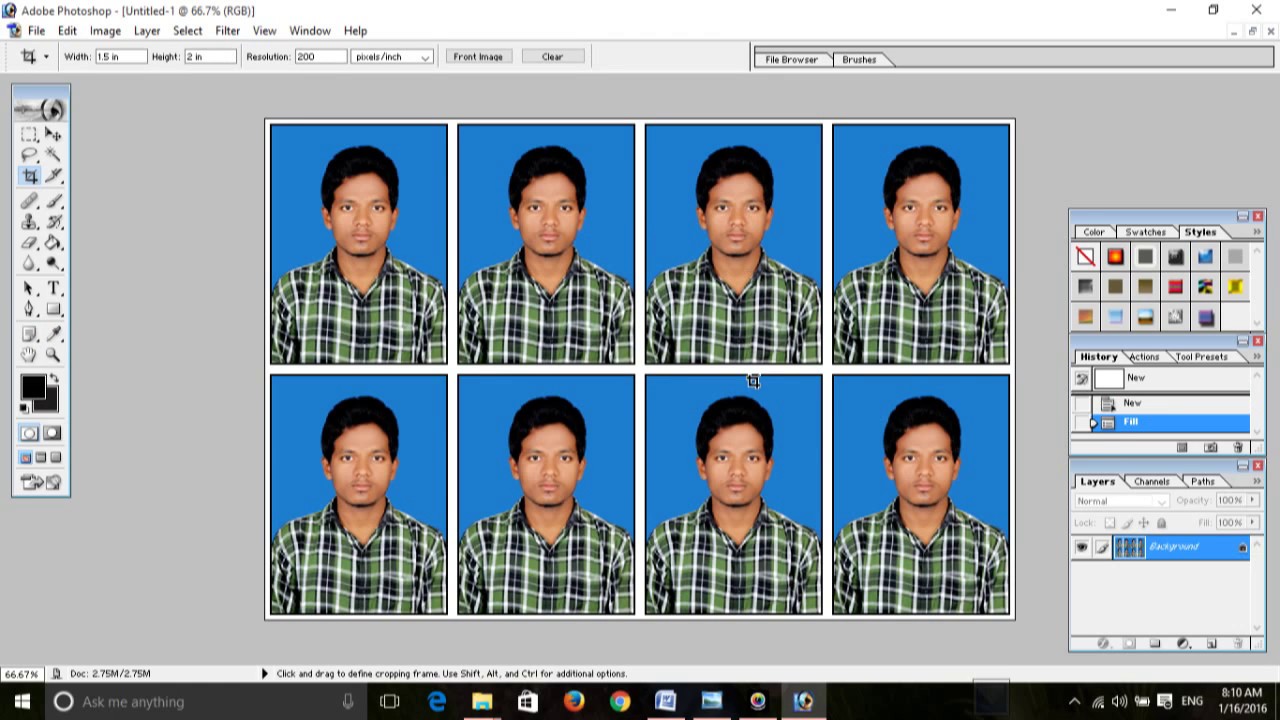Apply the red-orange glow style swatch
Viewport: 1280px width, 720px height.
[1115, 258]
